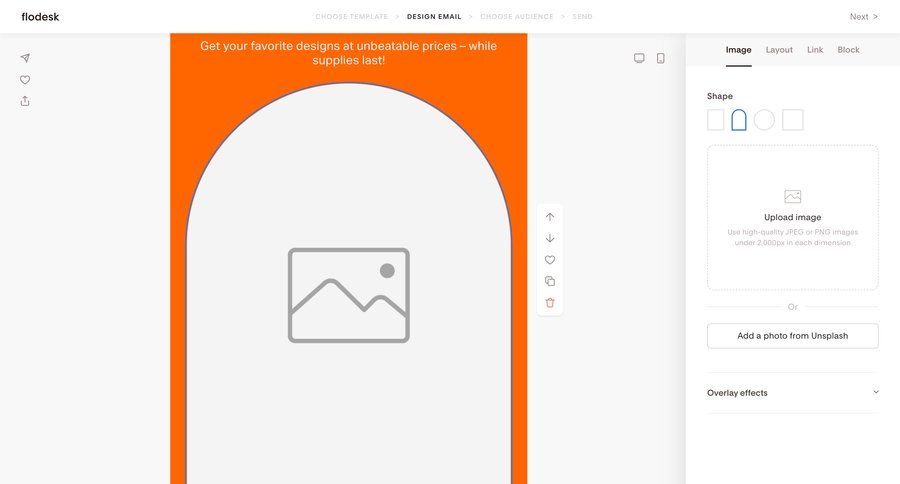
Task: Click Add a photo from Unsplash
Action: (793, 336)
